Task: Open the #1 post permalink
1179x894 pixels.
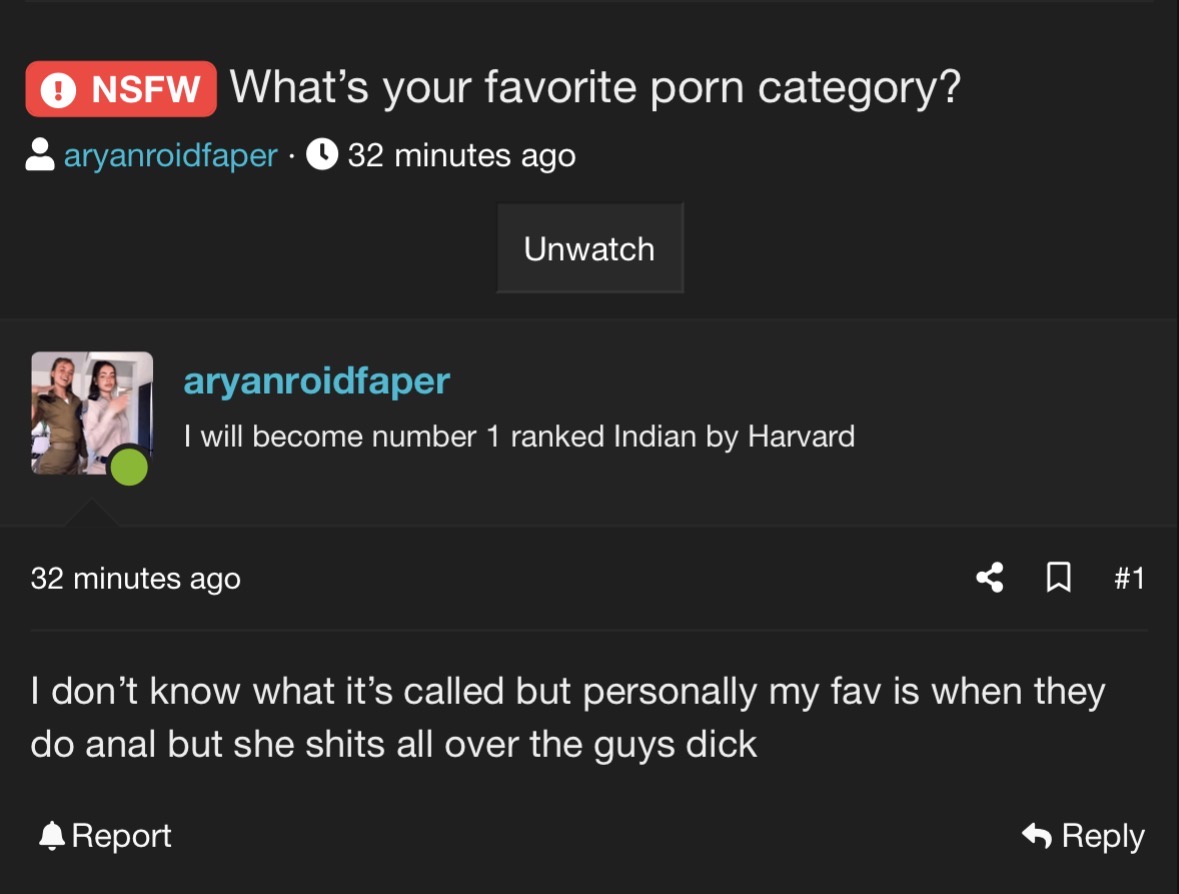Action: click(1128, 577)
